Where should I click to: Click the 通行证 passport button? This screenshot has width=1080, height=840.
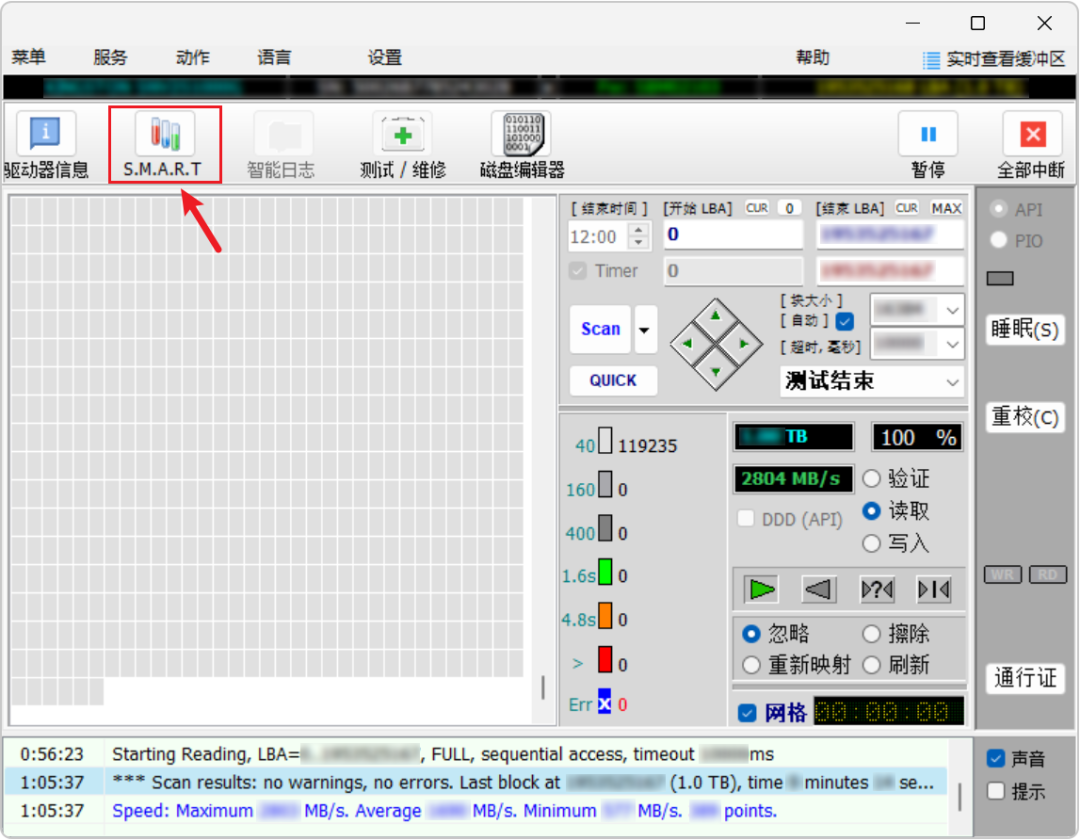tap(1025, 678)
